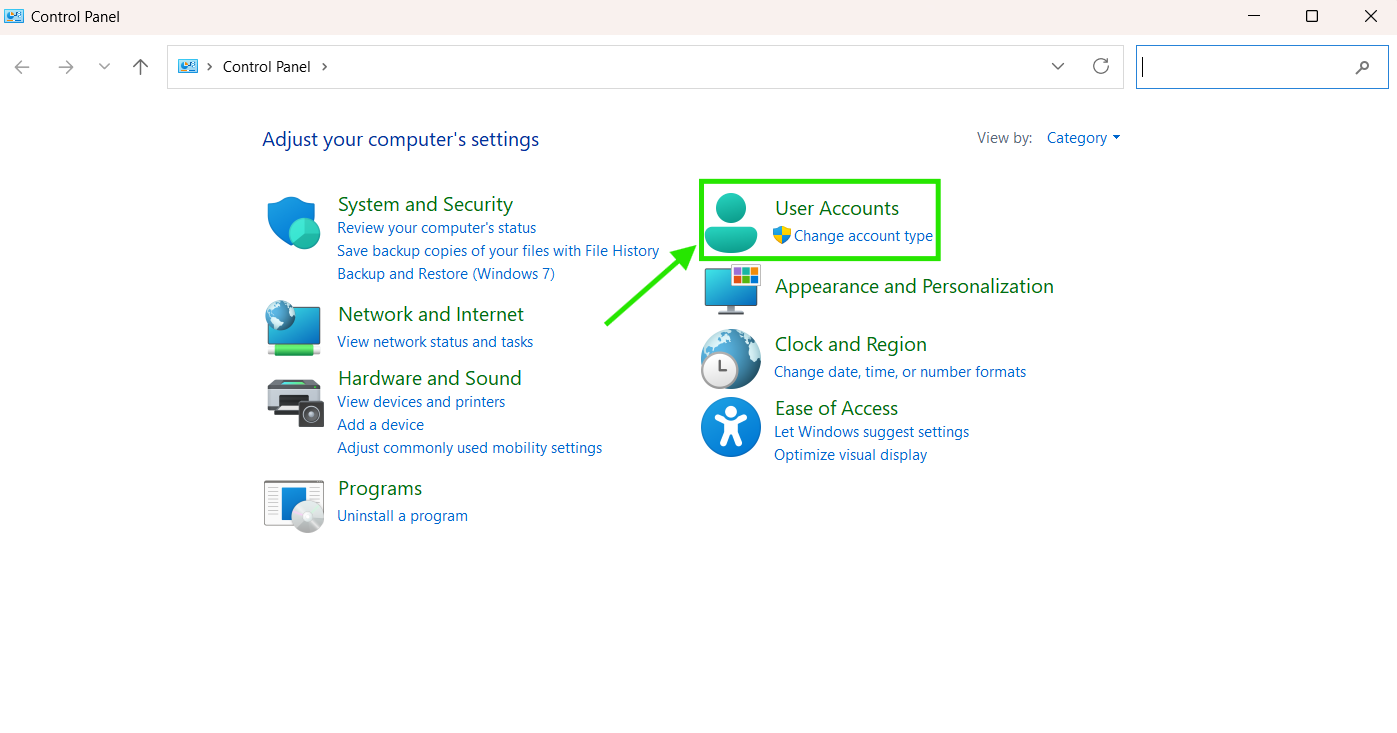Open the Clock and Region globe-clock icon
This screenshot has height=733, width=1397.
click(730, 359)
